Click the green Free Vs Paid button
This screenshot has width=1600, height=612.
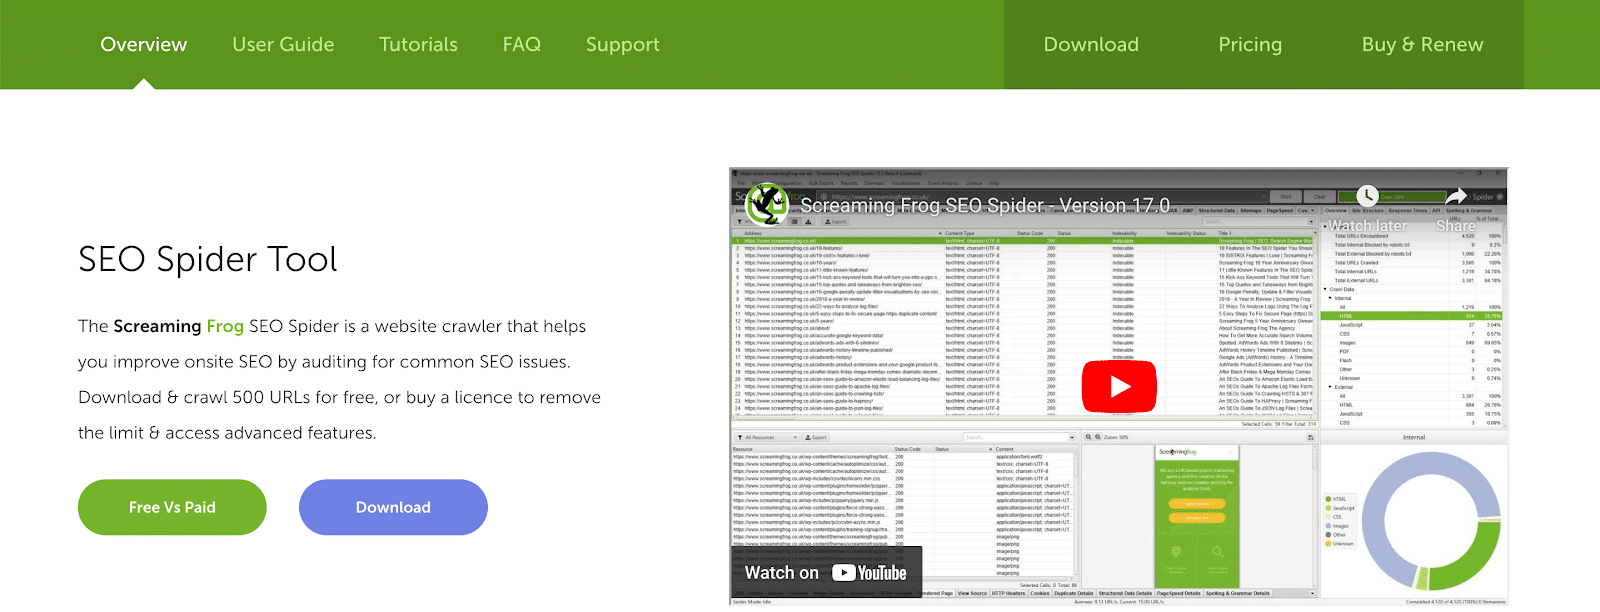pos(172,507)
